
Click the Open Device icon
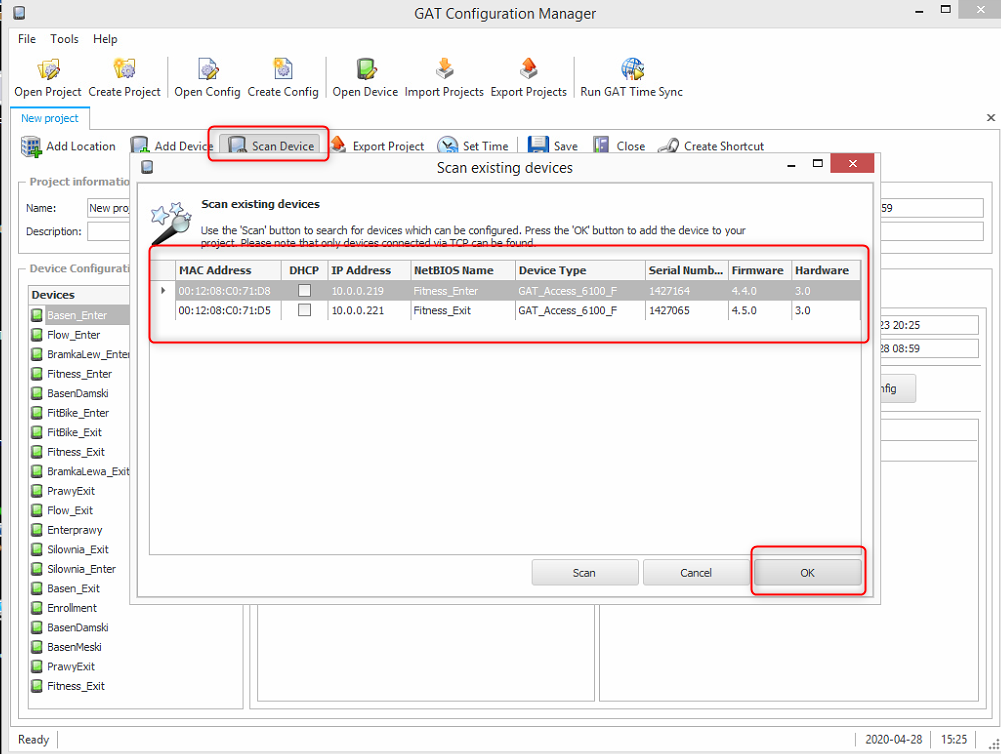point(365,70)
